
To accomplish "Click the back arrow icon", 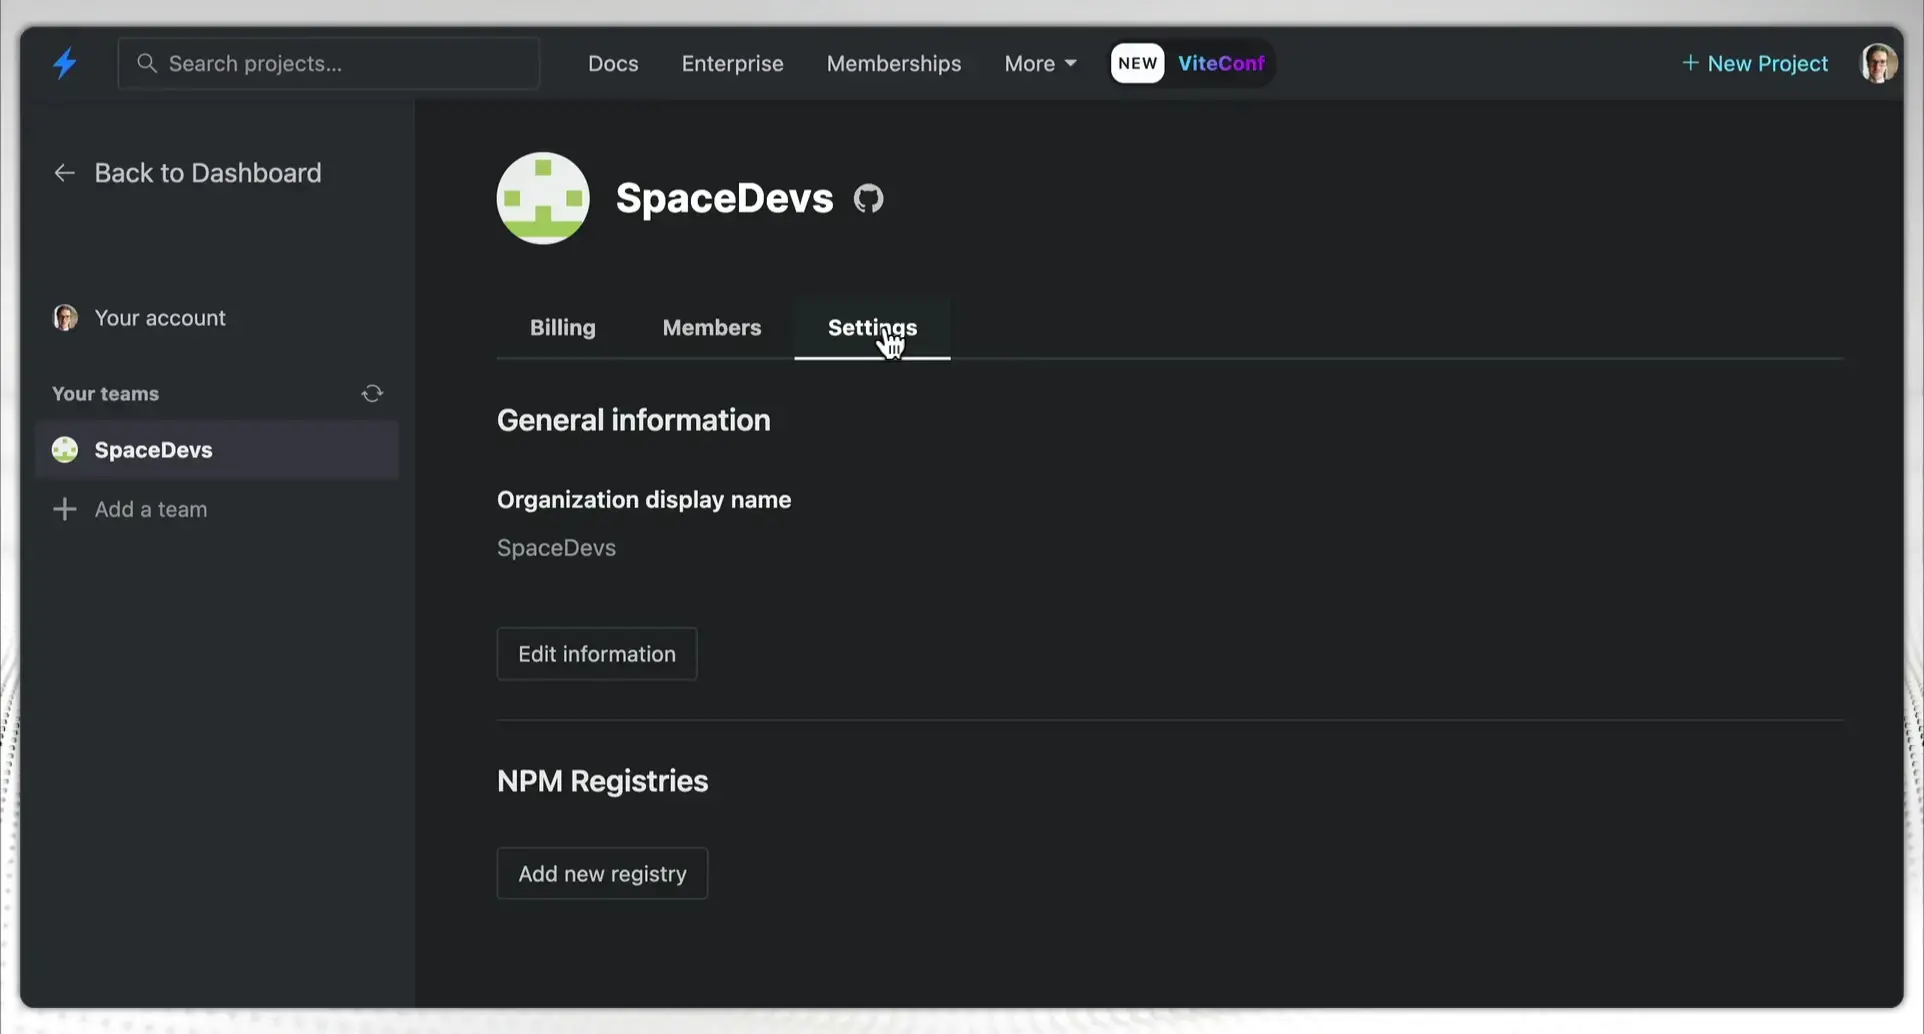I will tap(64, 173).
